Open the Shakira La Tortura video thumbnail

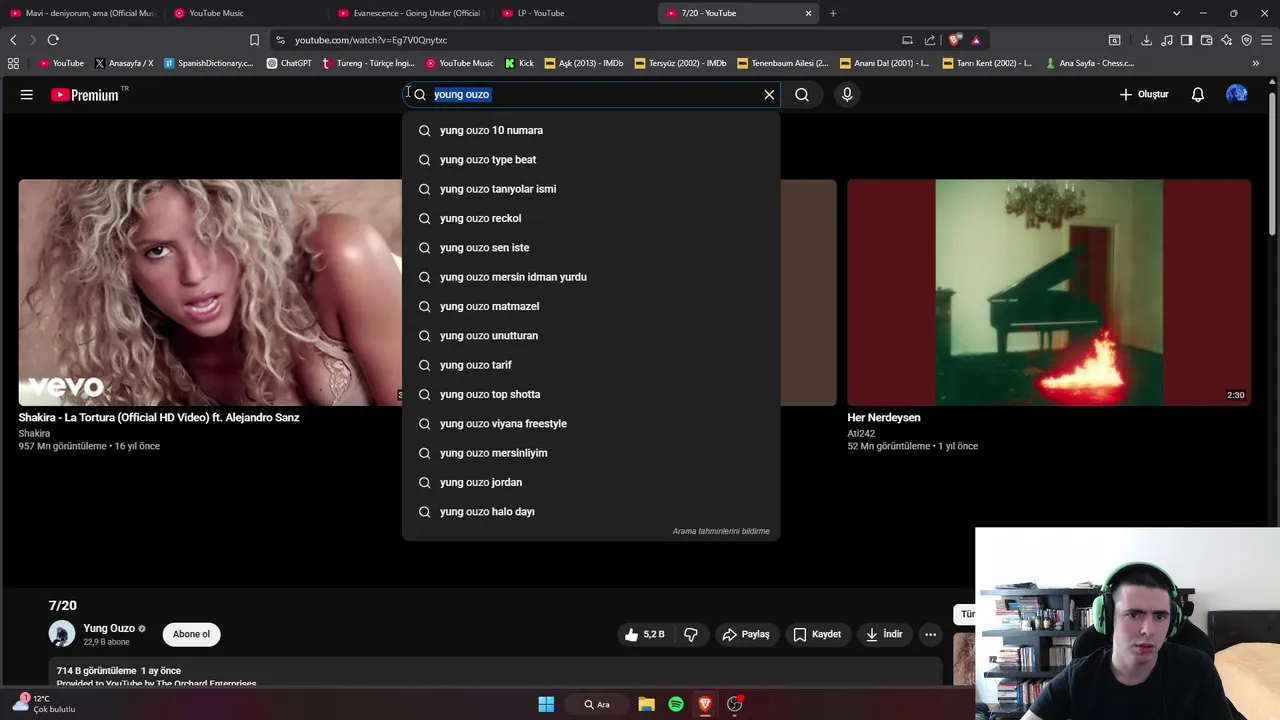tap(210, 292)
